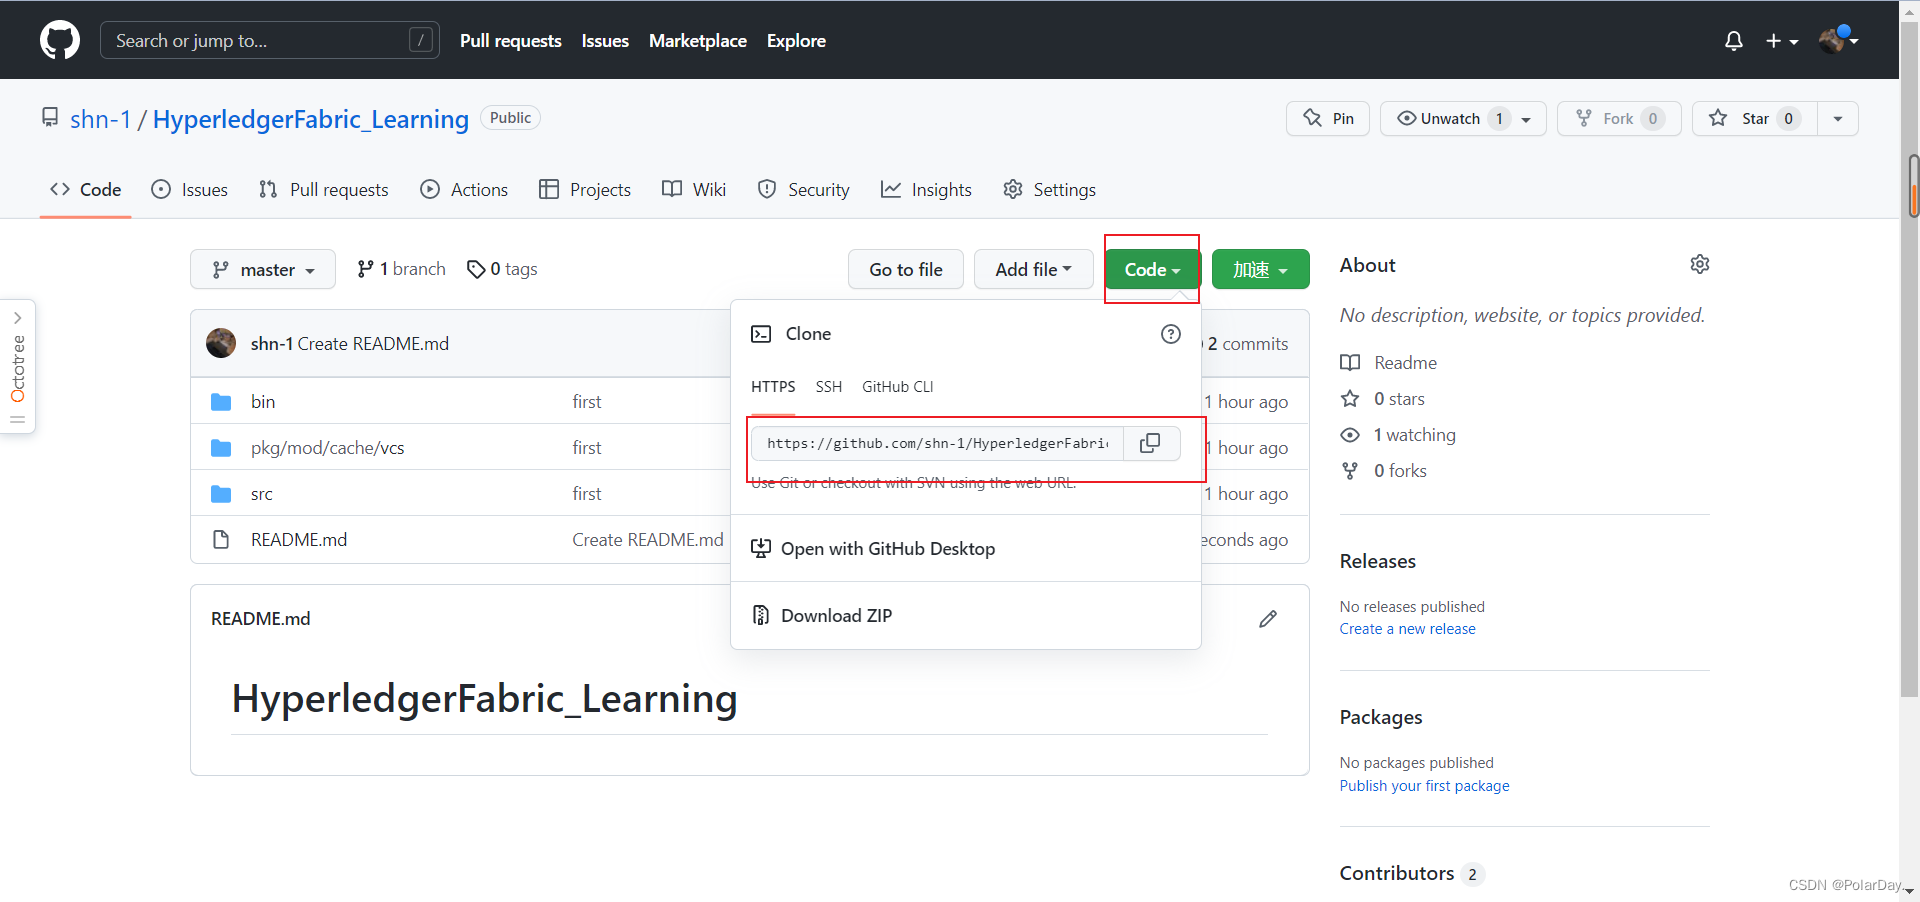Toggle the green Code dropdown

[x=1152, y=269]
